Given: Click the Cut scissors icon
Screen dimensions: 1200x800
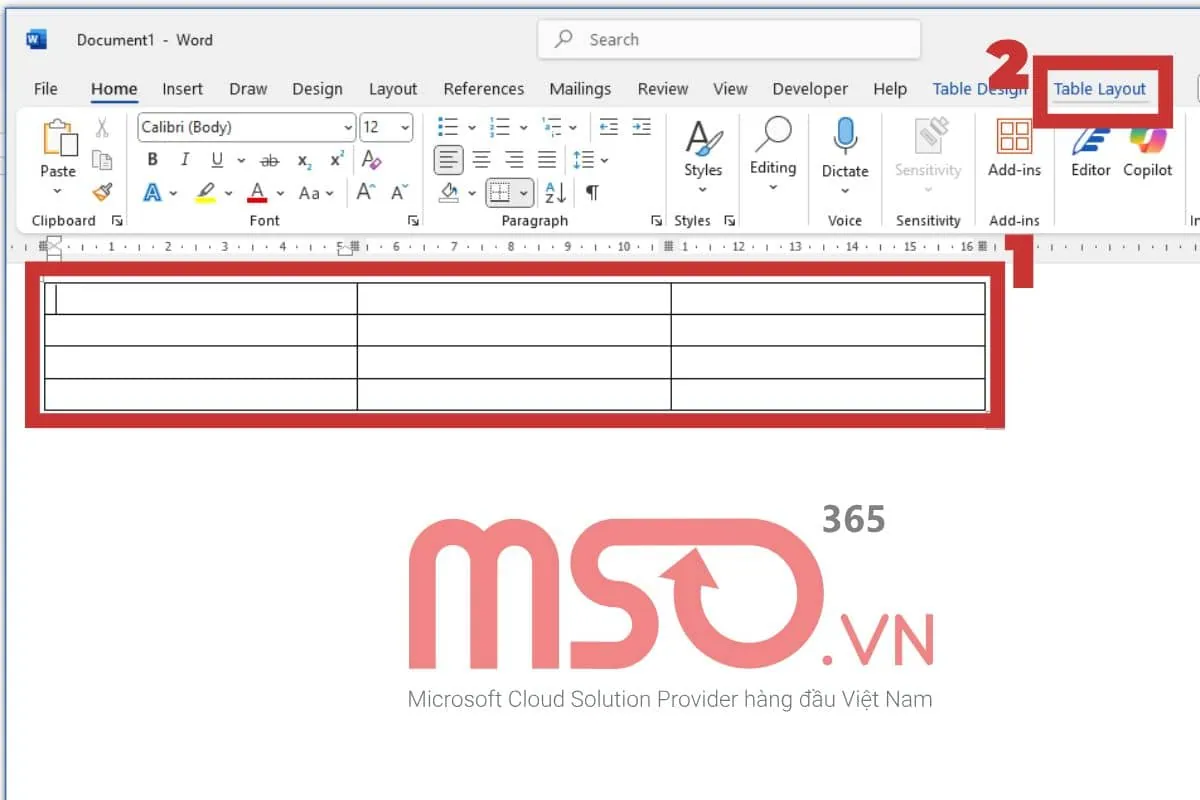Looking at the screenshot, I should (x=101, y=128).
